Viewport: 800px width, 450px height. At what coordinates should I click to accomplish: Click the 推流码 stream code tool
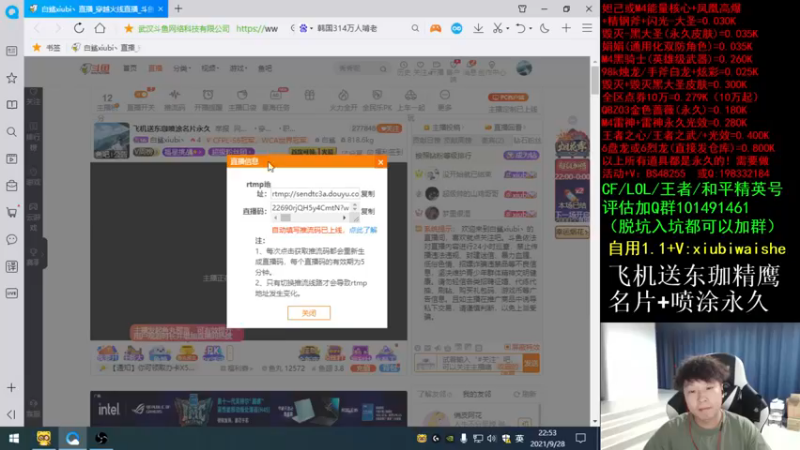174,101
